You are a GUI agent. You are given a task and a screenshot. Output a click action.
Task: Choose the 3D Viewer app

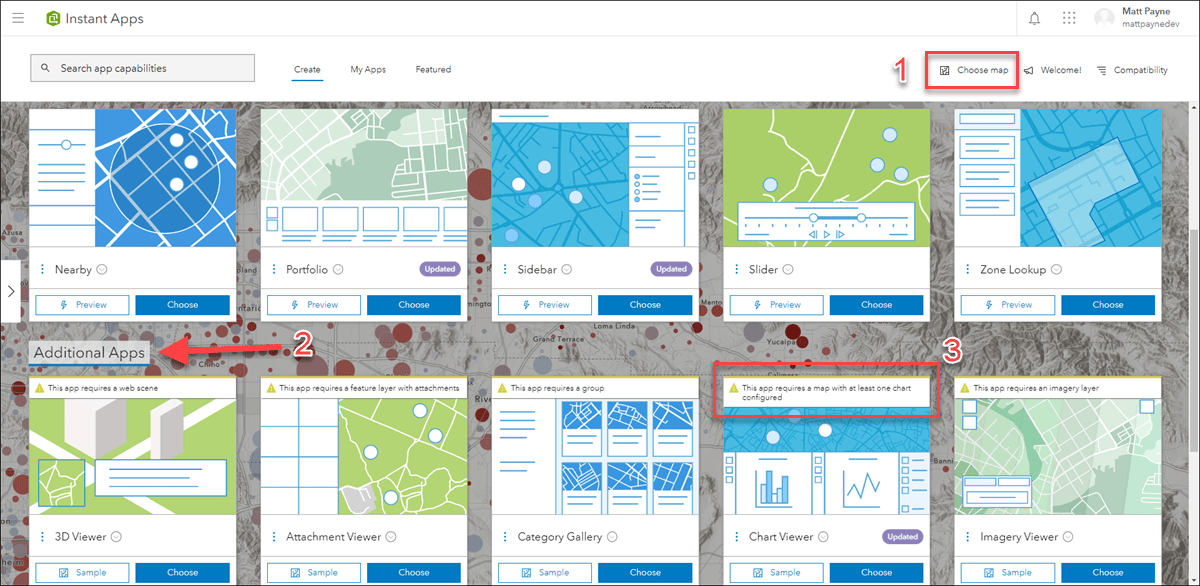(183, 573)
